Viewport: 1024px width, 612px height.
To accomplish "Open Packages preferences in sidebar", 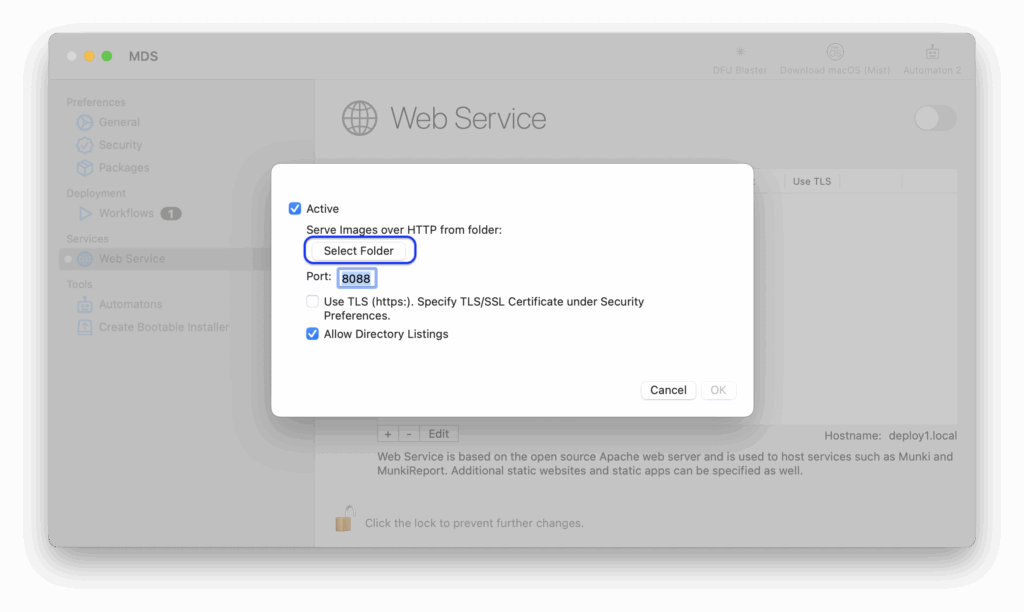I will [124, 168].
